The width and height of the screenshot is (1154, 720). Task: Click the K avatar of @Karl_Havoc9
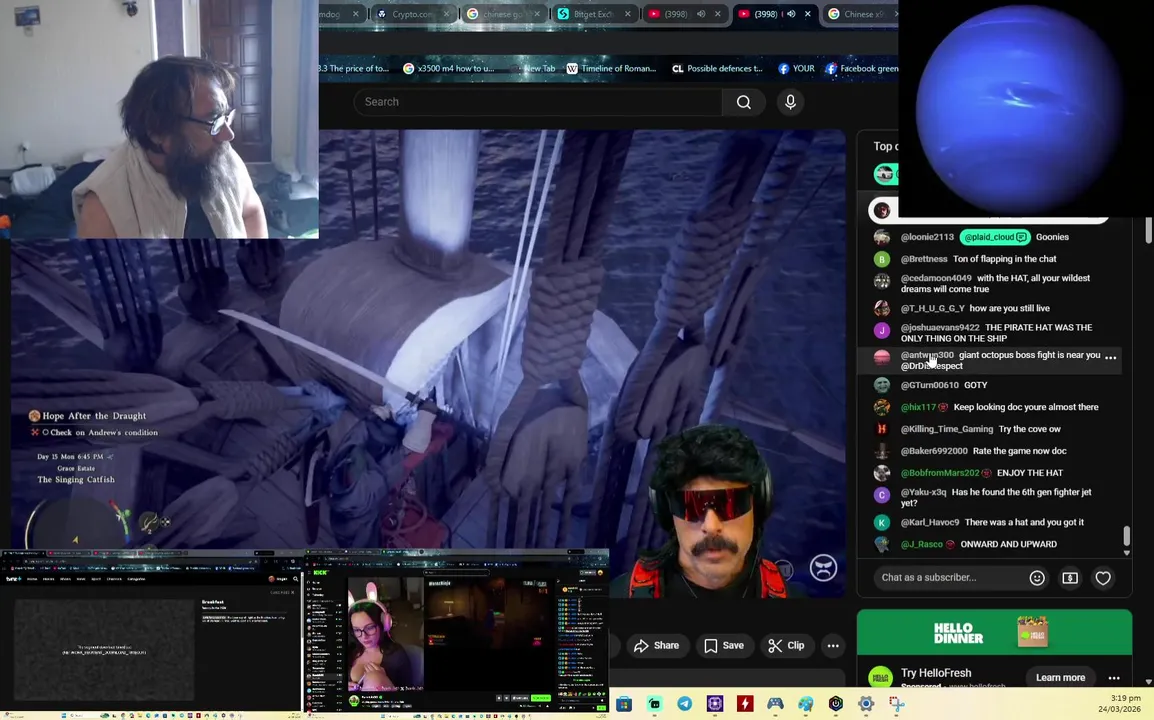click(x=882, y=523)
